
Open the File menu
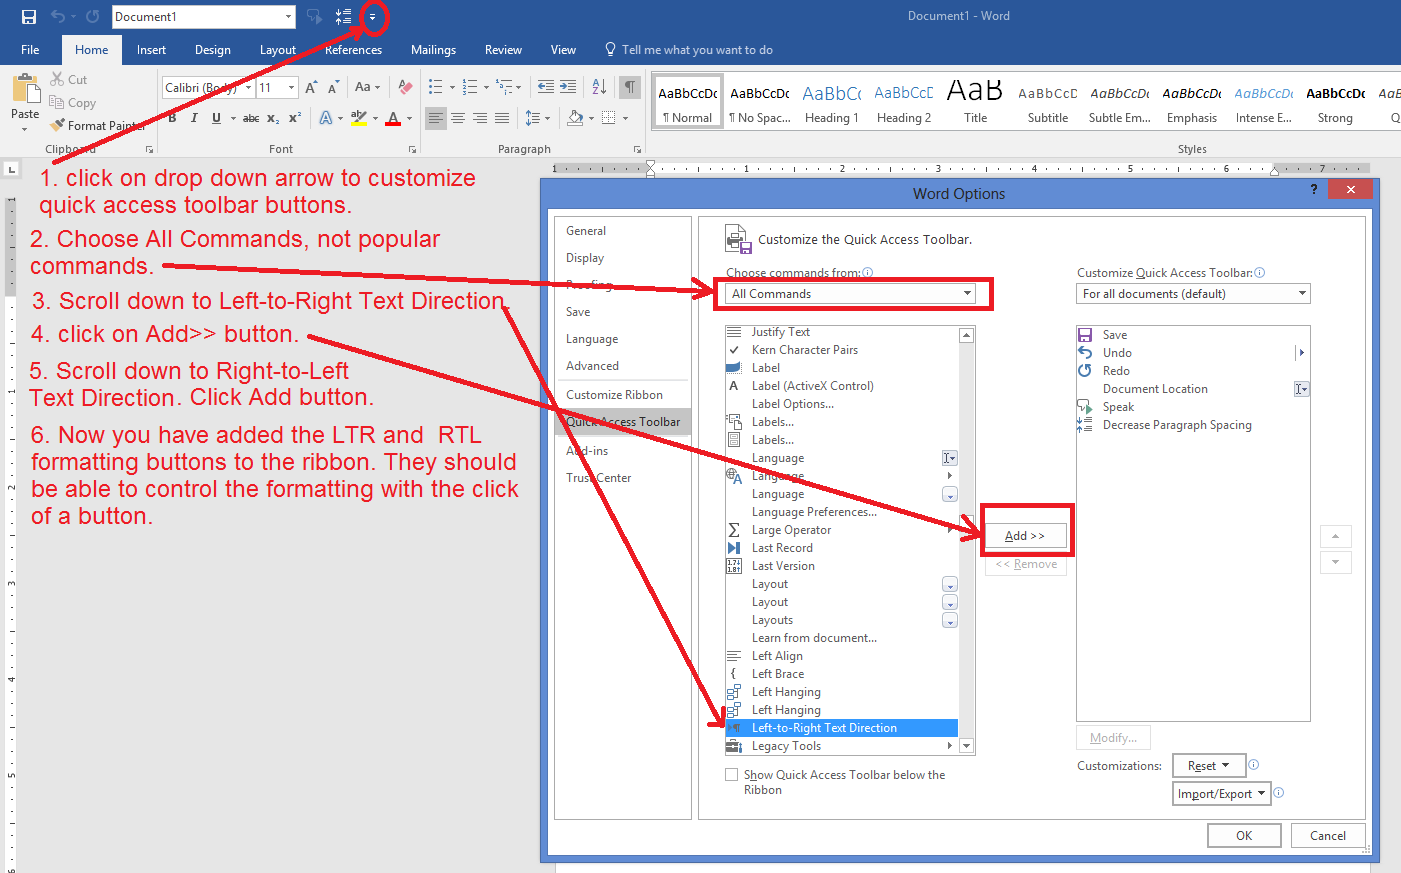(x=30, y=50)
